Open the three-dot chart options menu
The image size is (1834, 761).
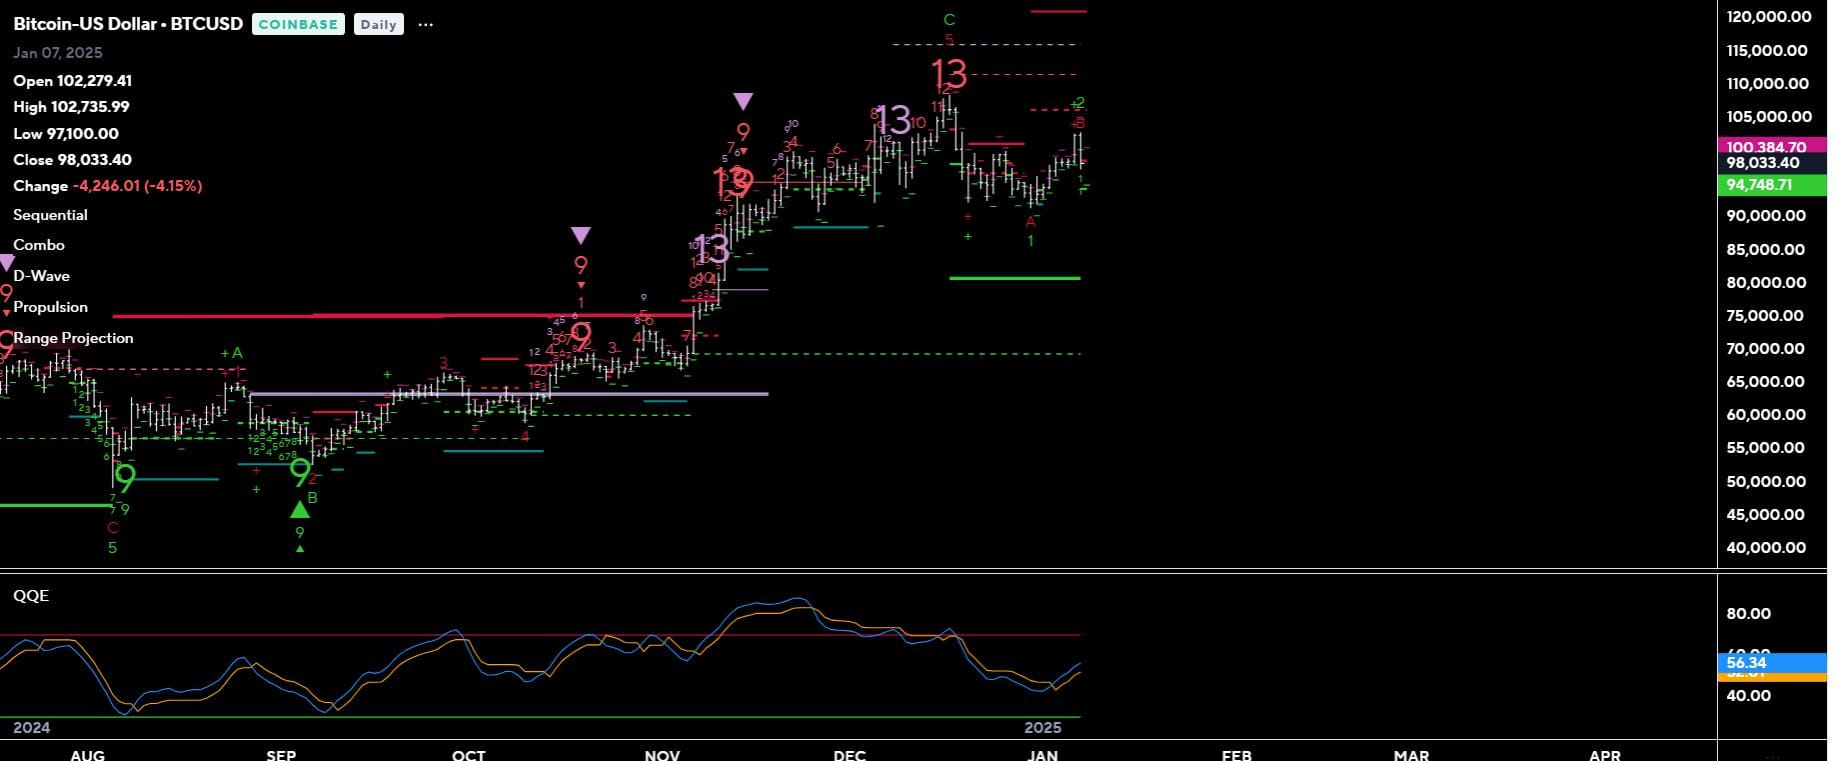point(425,25)
